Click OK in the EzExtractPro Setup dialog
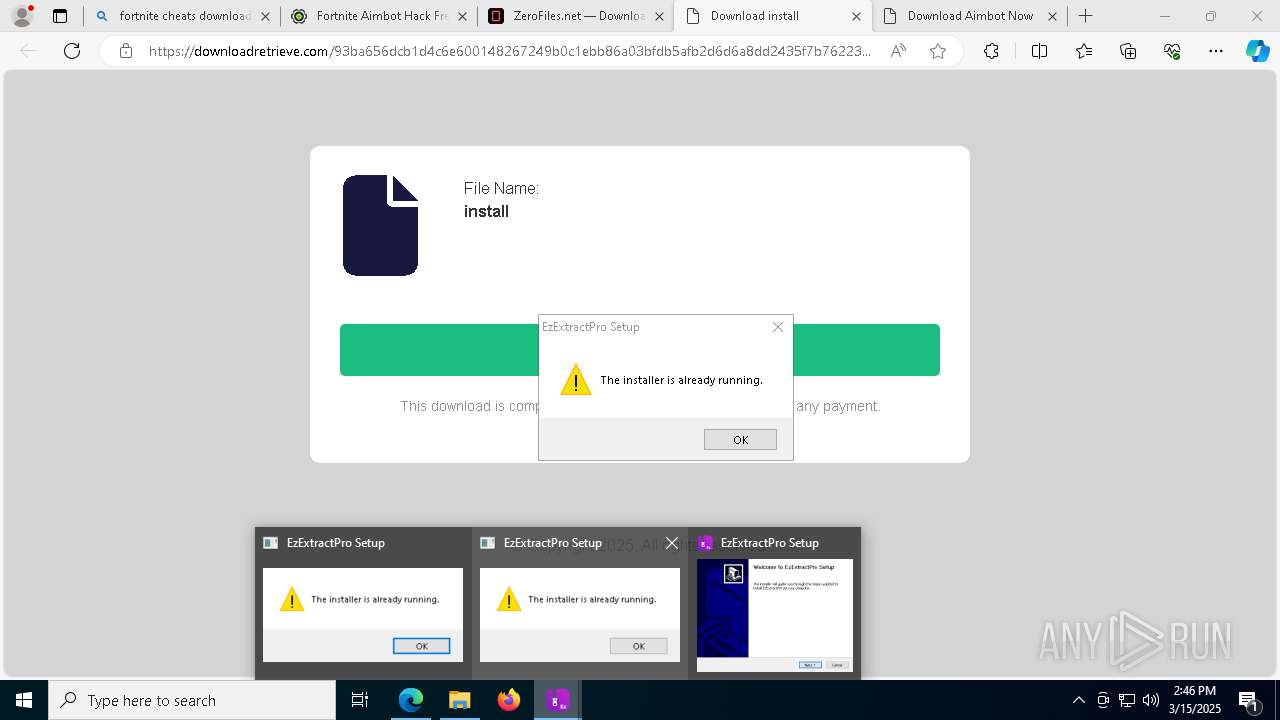This screenshot has width=1280, height=720. [x=740, y=440]
